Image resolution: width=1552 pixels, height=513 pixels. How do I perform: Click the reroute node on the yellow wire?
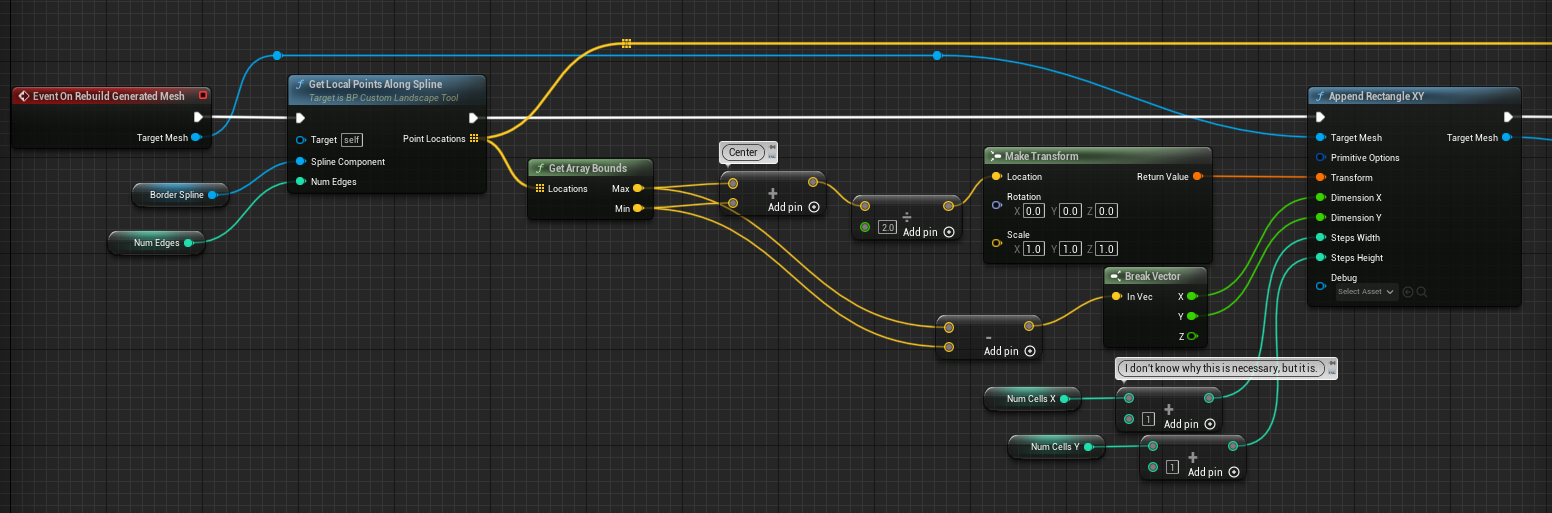[626, 44]
